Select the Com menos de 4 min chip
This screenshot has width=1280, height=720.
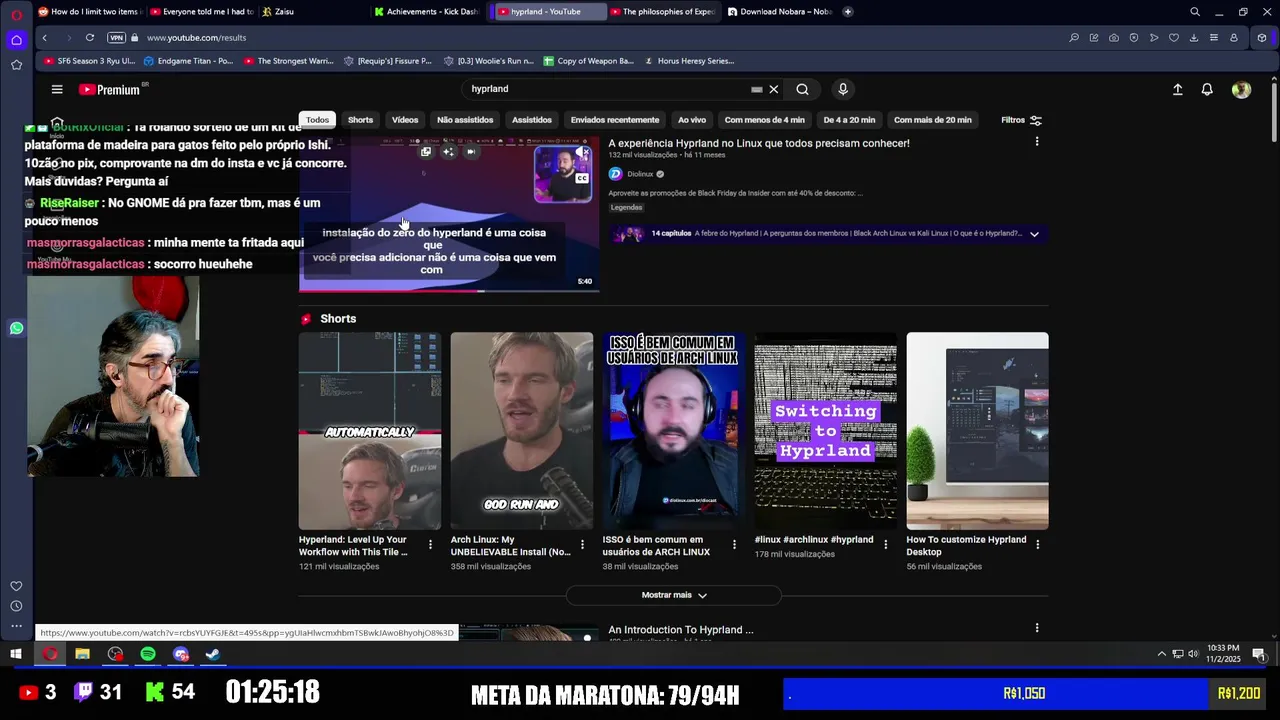point(764,120)
